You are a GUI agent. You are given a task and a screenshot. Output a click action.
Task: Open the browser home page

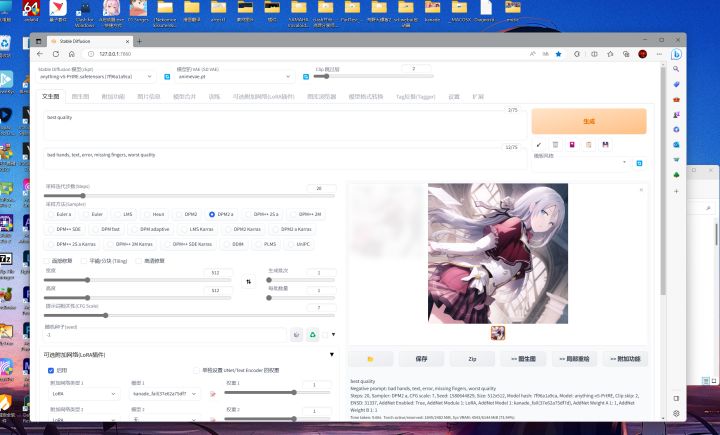click(72, 54)
